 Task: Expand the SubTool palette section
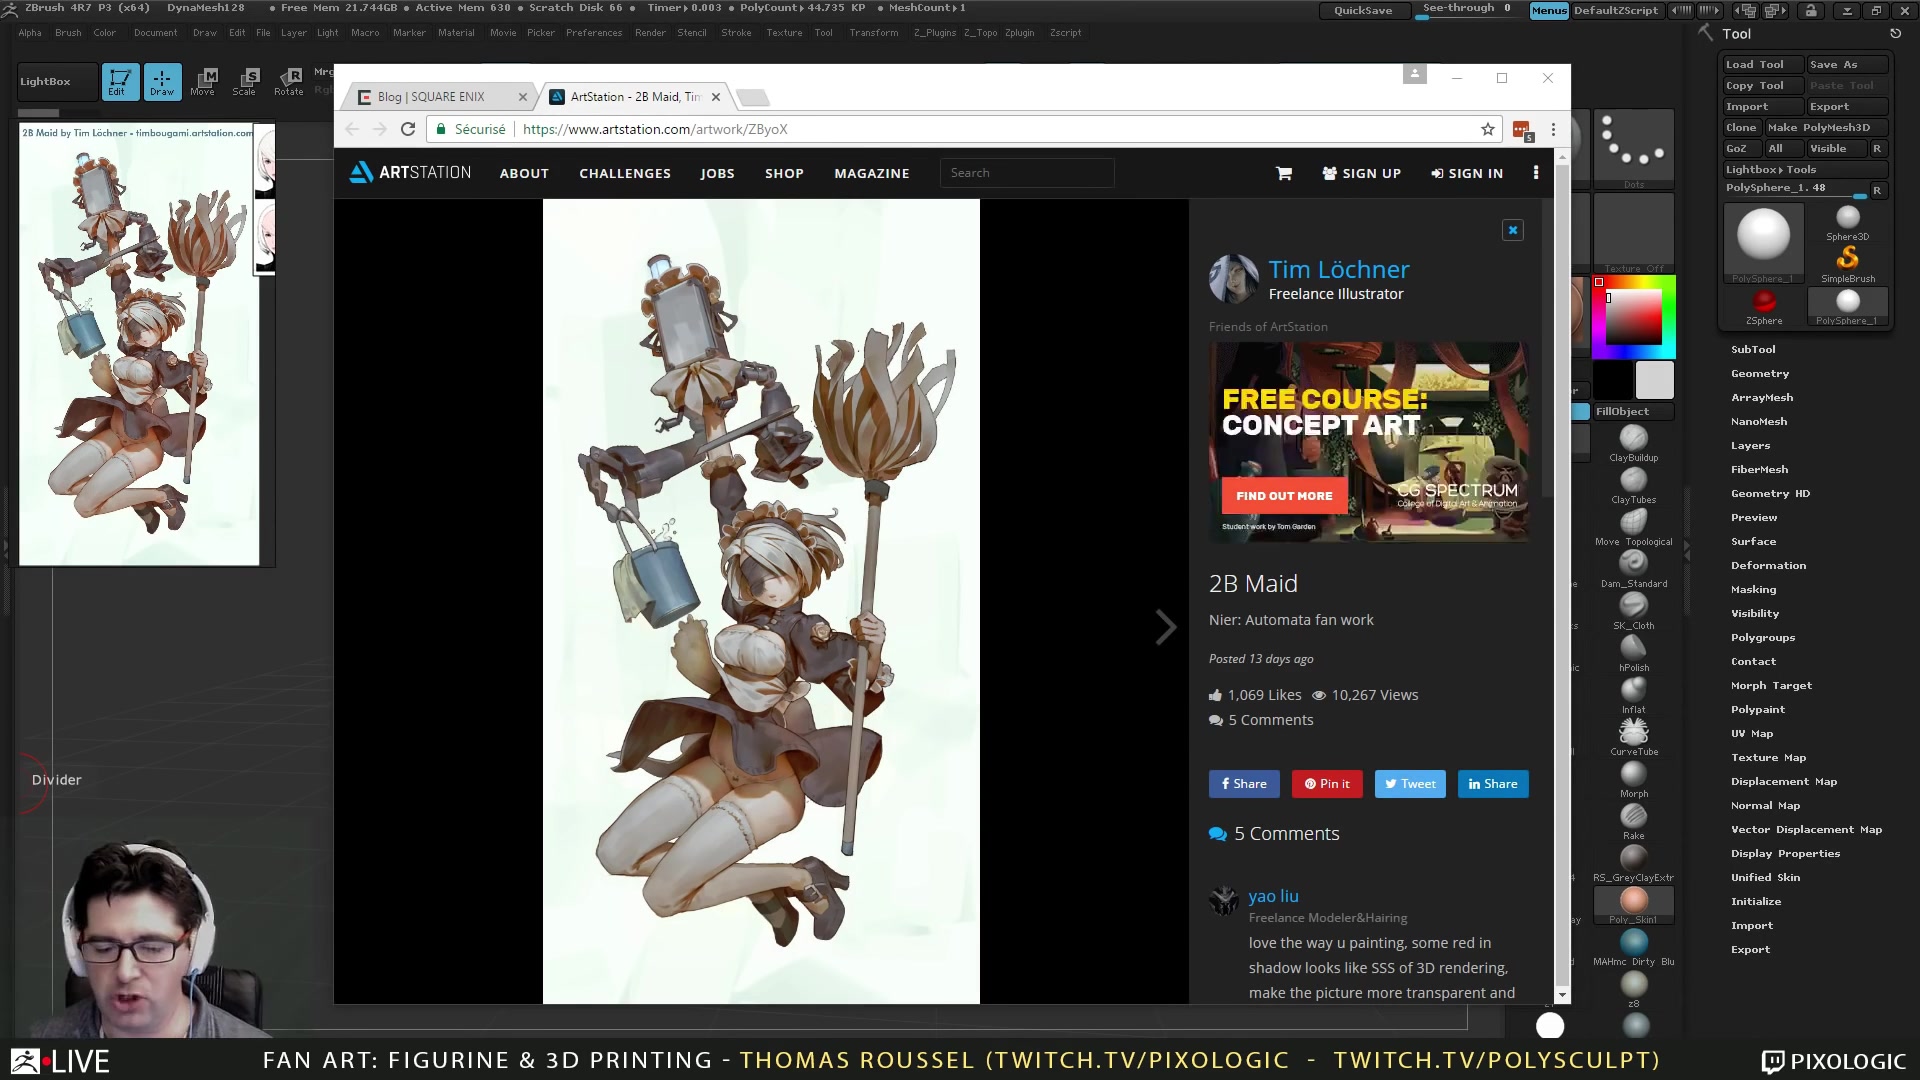[x=1753, y=349]
